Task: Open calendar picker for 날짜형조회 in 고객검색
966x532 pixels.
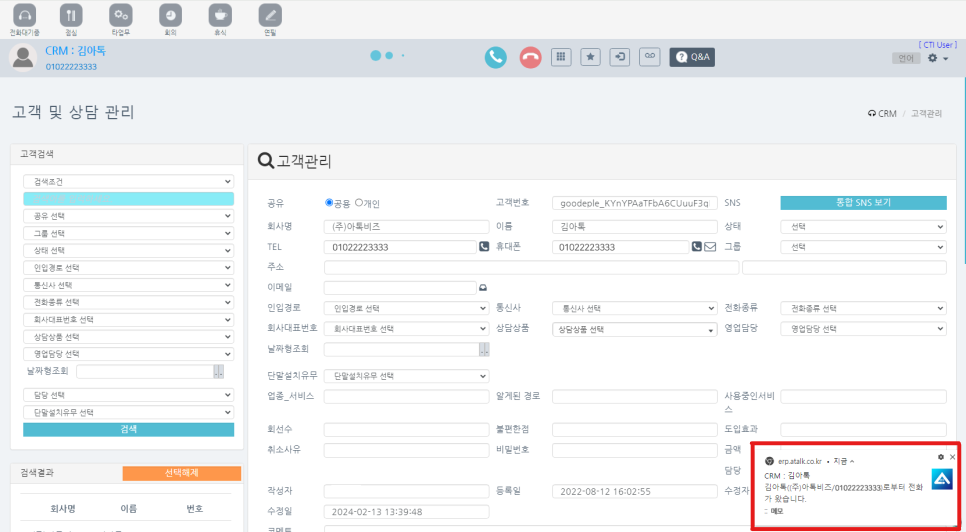Action: pyautogui.click(x=219, y=372)
